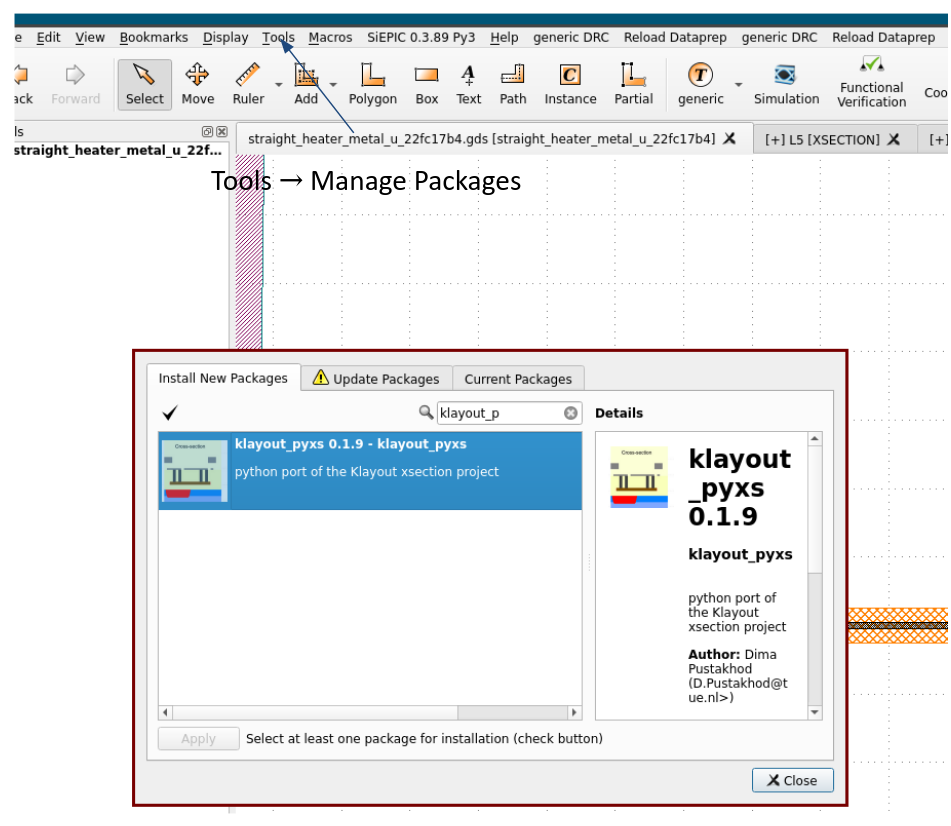Click the Details pane scroll down arrow
The width and height of the screenshot is (951, 826).
(815, 713)
